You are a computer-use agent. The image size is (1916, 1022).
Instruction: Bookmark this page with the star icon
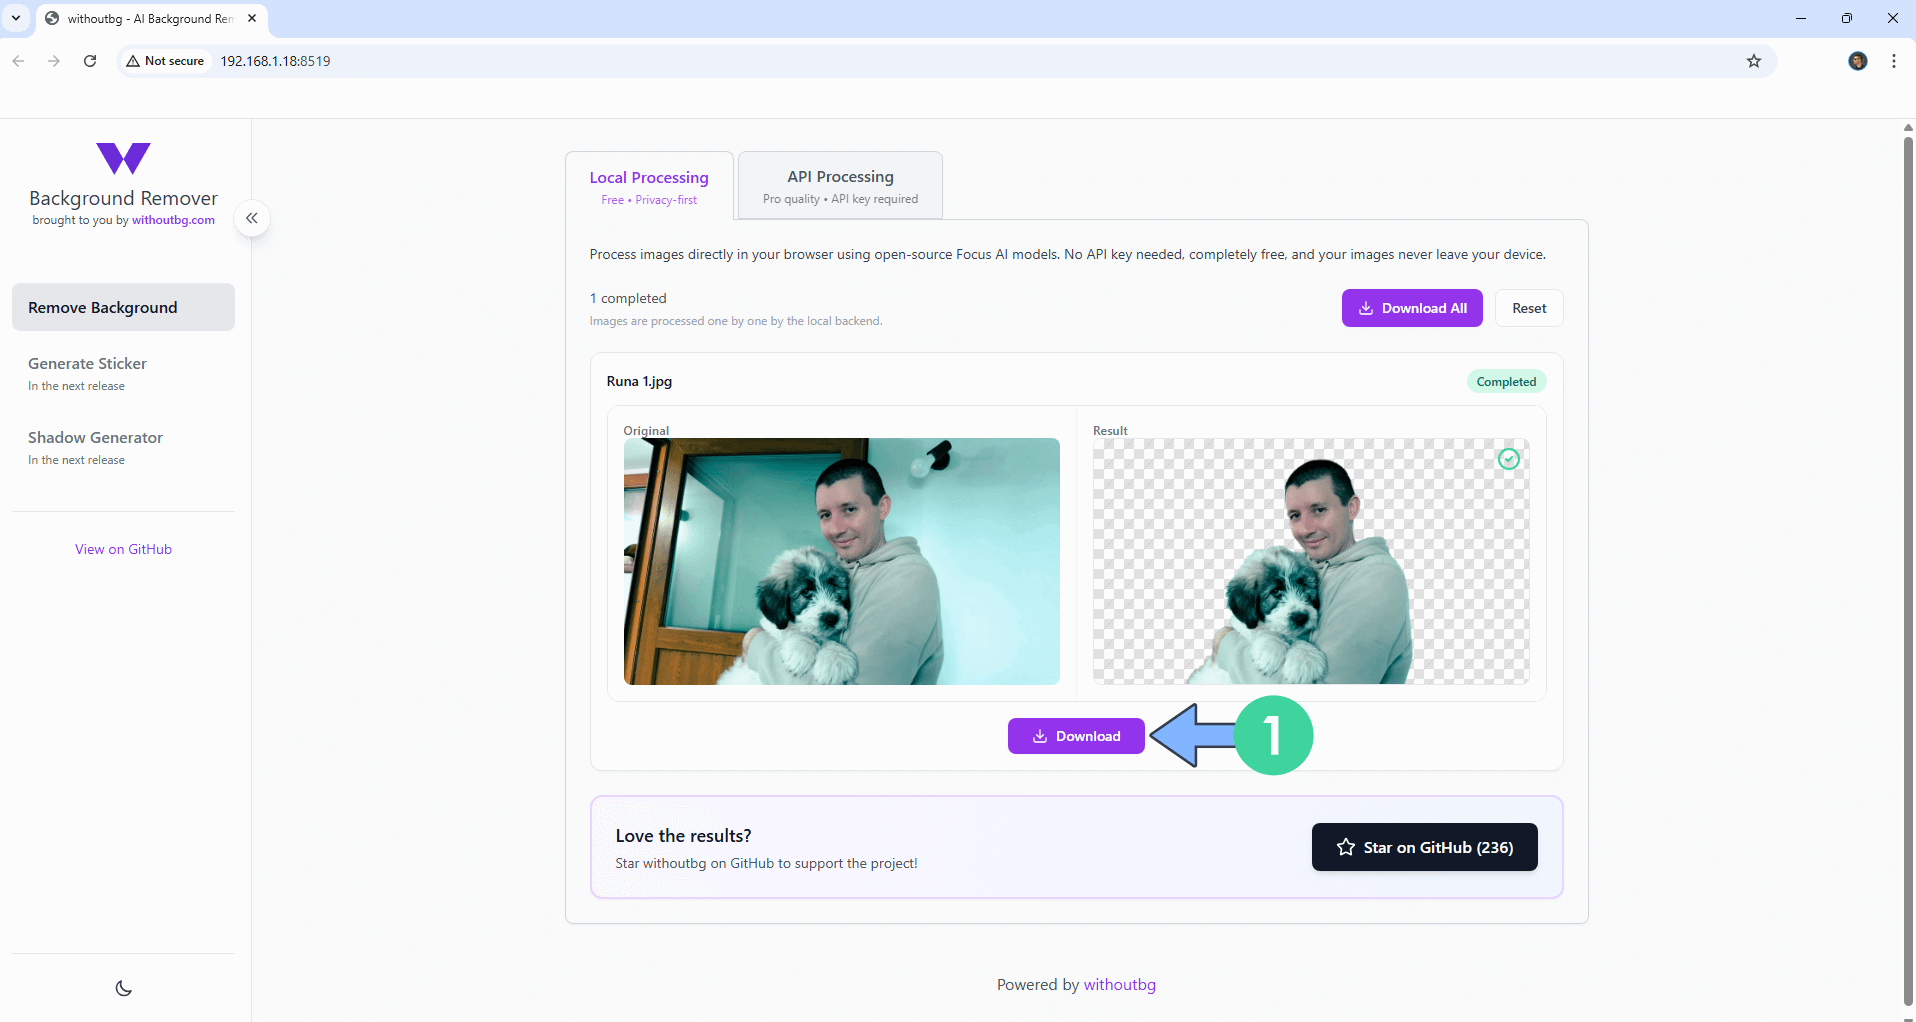(1753, 61)
